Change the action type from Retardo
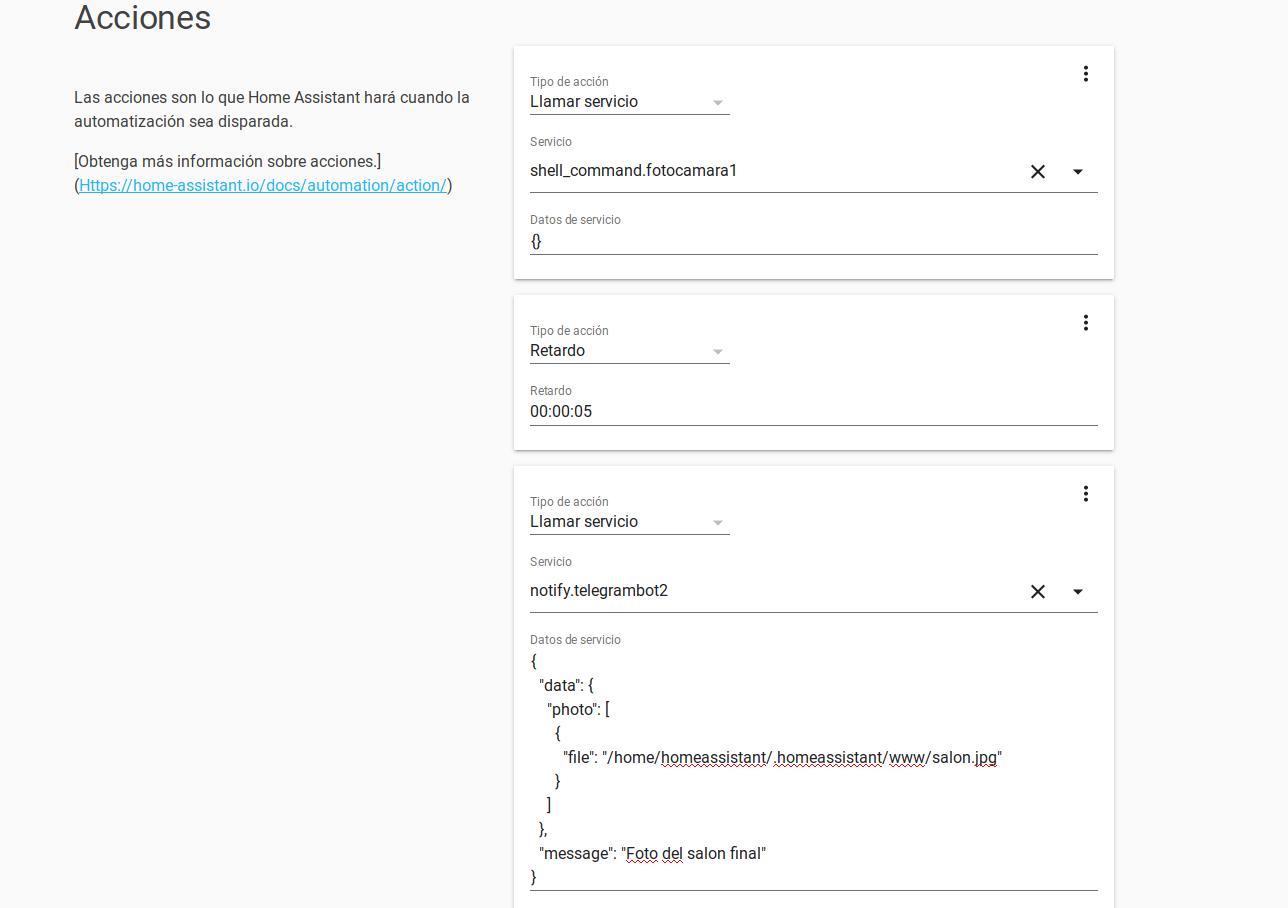1288x908 pixels. pos(628,351)
